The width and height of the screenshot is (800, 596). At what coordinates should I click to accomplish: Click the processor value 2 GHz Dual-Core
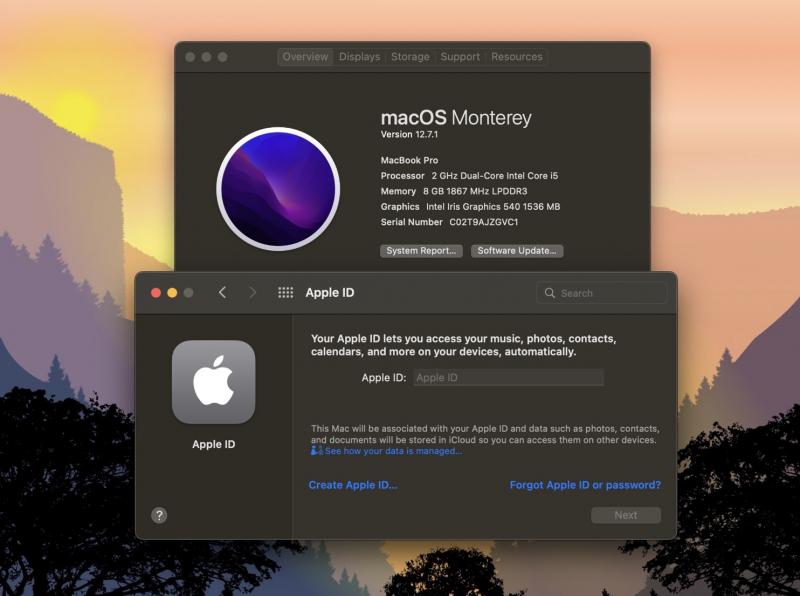pos(495,176)
